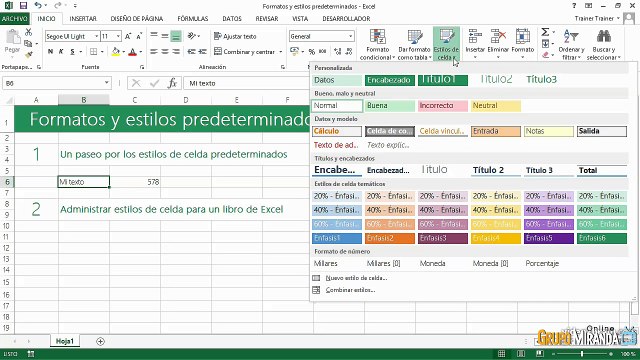Click the Ajustar texto wrap text button
This screenshot has width=640, height=360.
point(235,36)
